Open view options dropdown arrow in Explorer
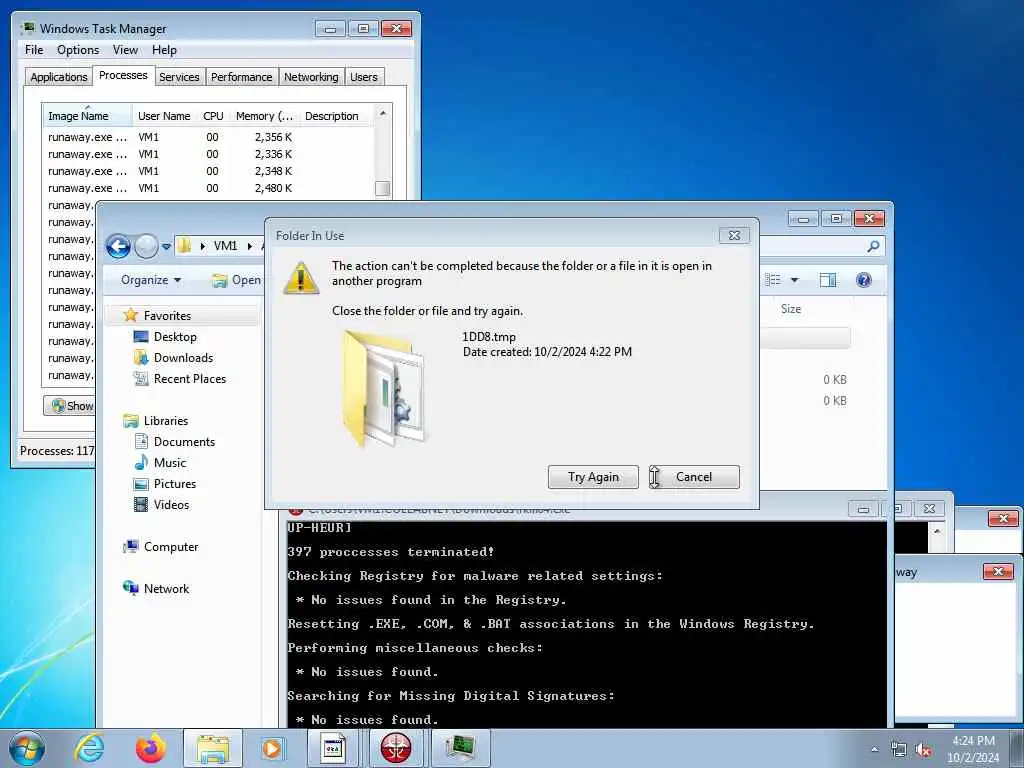The image size is (1024, 768). click(x=795, y=280)
